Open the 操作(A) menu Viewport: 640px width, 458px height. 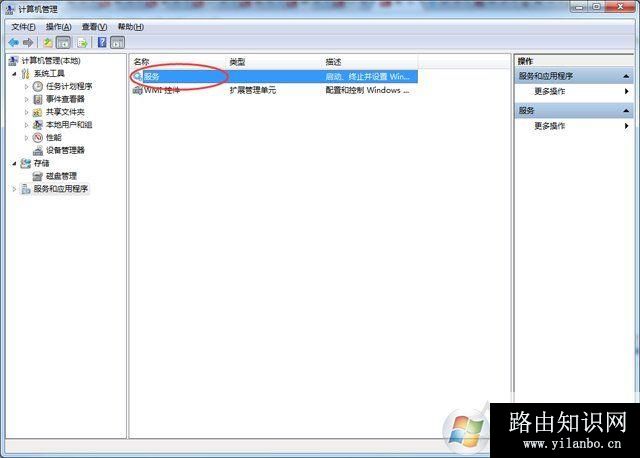(x=58, y=27)
